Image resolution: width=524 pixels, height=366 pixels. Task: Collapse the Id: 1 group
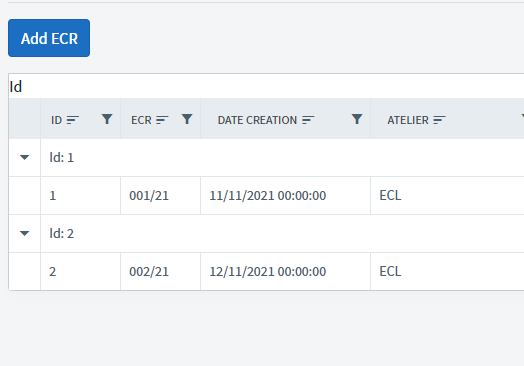pos(24,157)
